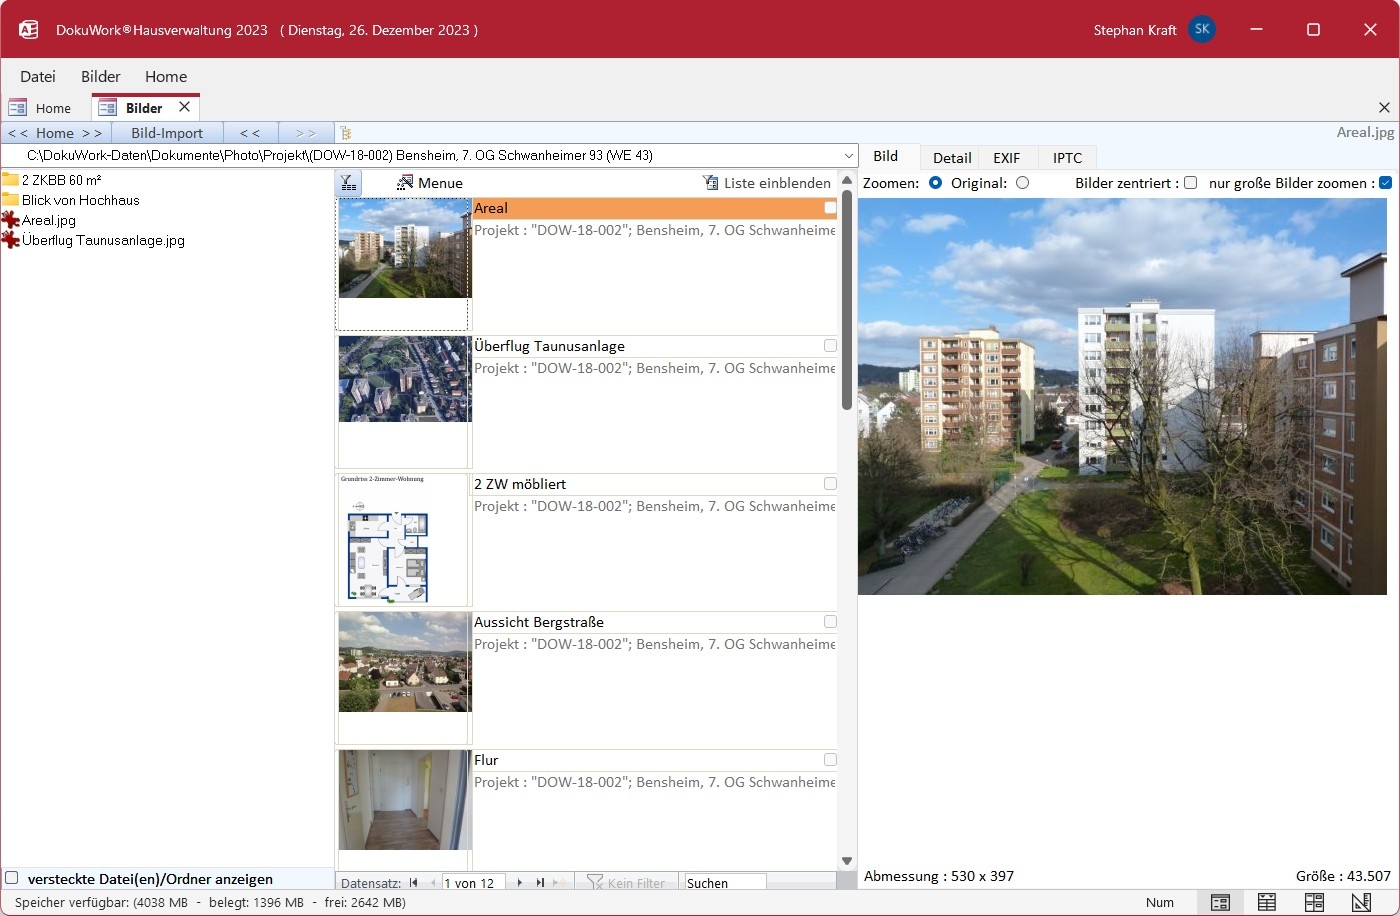Viewport: 1400px width, 916px height.
Task: Click the 2 ZKBB 60 m² folder icon
Action: click(x=11, y=180)
